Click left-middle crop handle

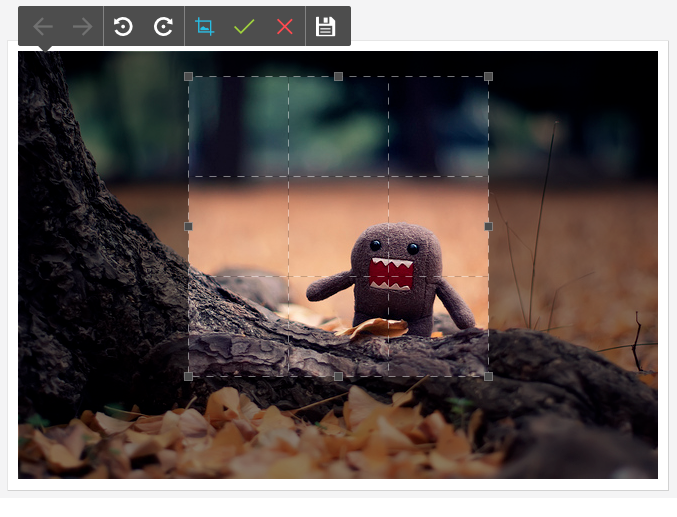click(x=188, y=226)
